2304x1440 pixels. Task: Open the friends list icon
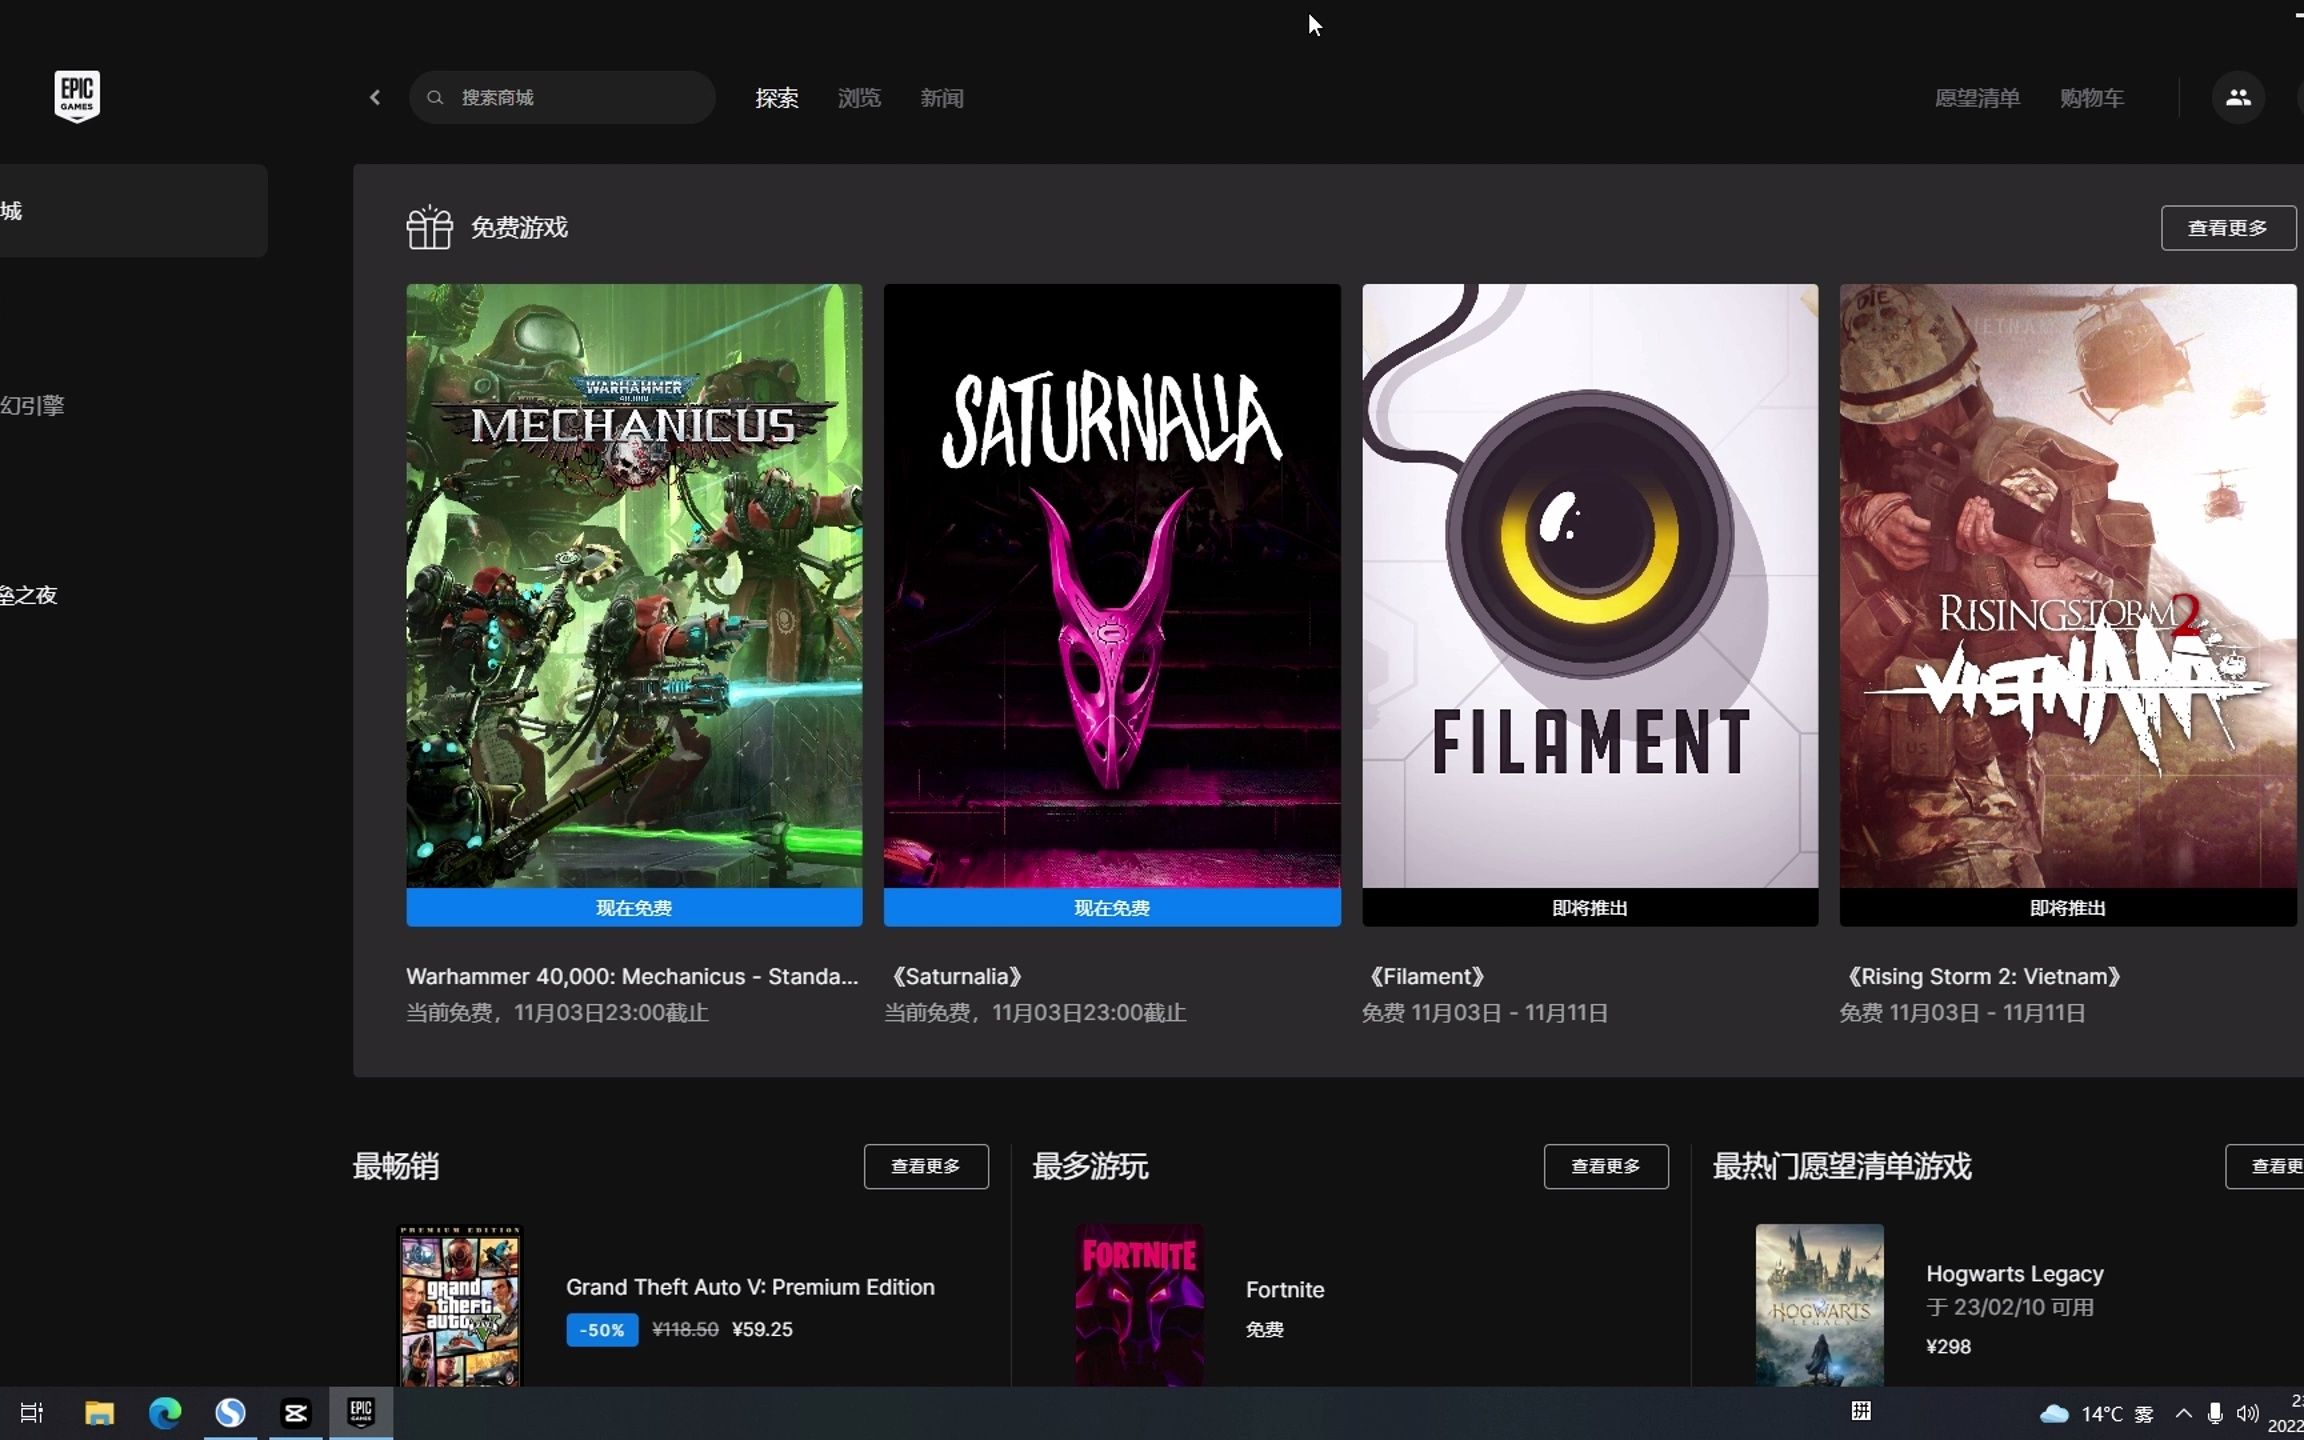click(x=2238, y=97)
